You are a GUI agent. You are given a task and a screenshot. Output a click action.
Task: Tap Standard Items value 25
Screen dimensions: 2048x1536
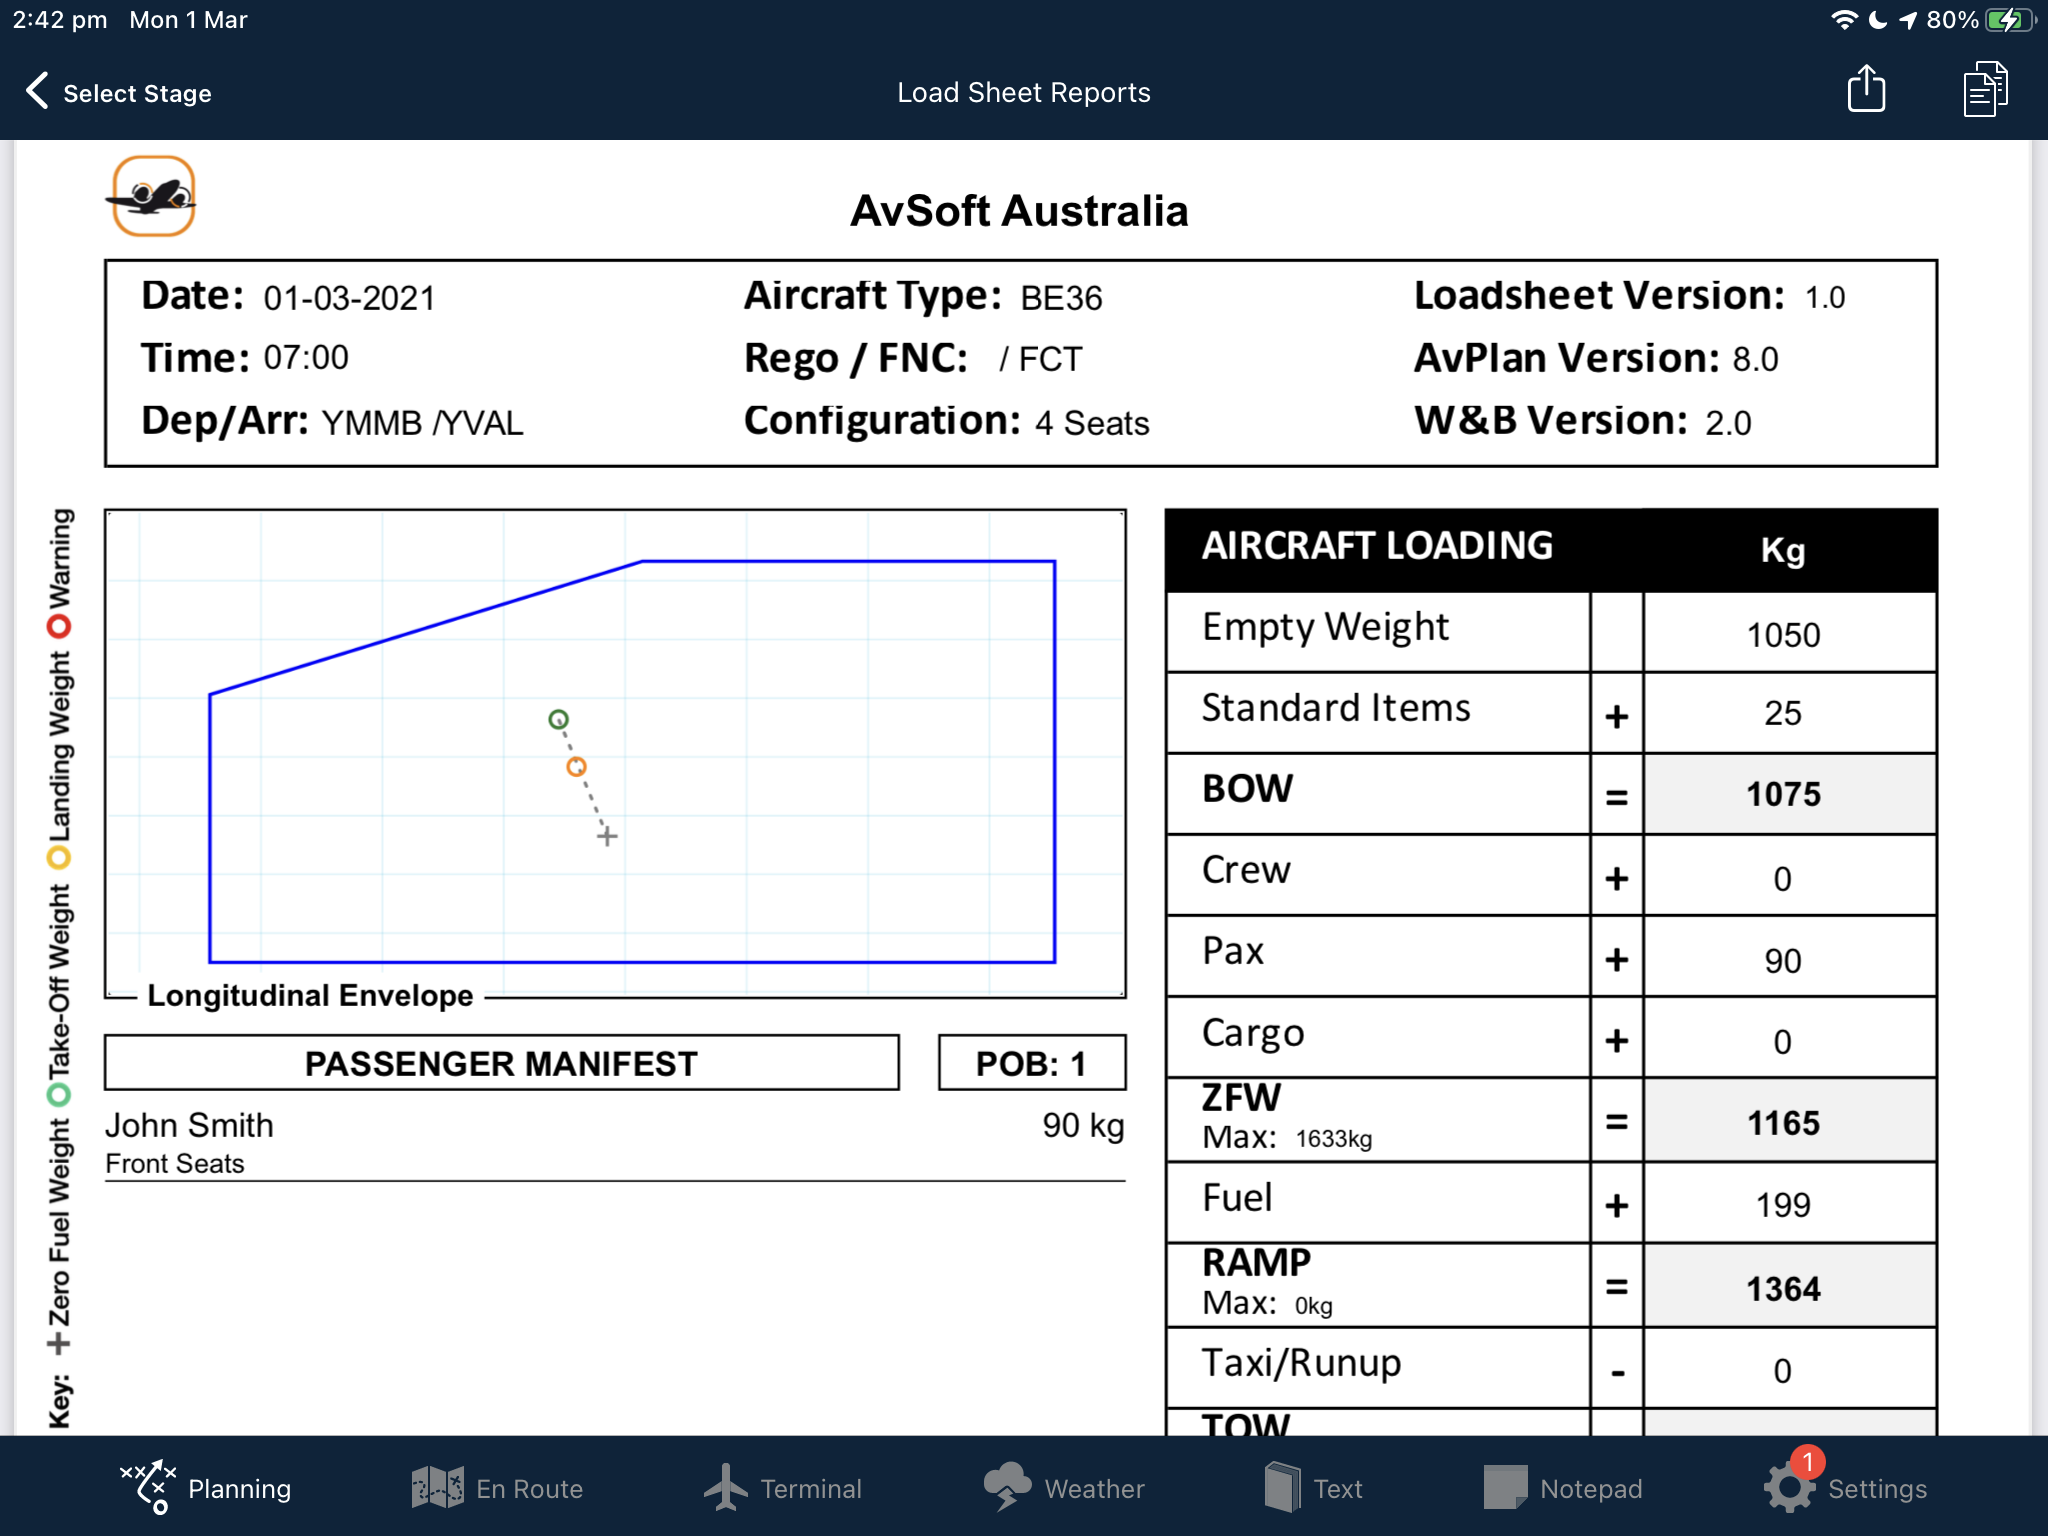1783,714
